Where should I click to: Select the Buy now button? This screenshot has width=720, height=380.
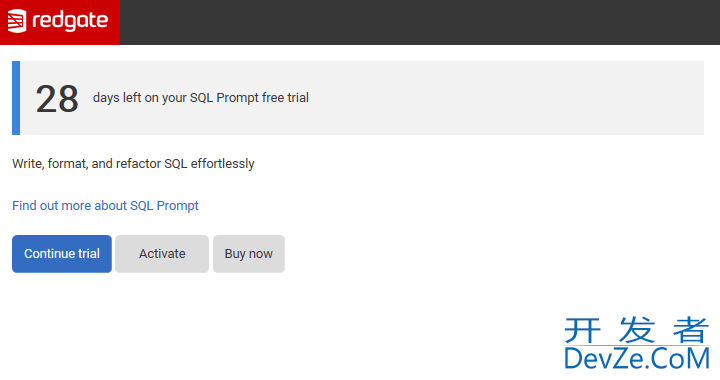[x=249, y=254]
